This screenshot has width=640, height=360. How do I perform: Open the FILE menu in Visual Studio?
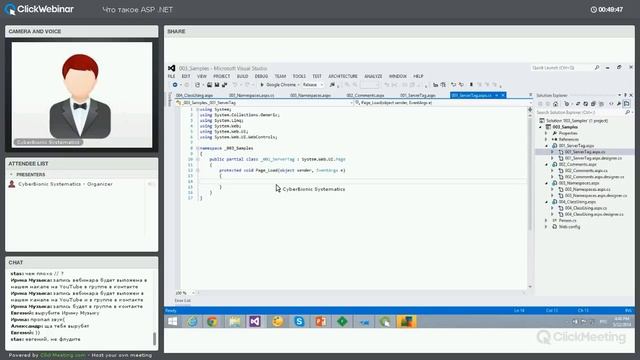(x=171, y=76)
